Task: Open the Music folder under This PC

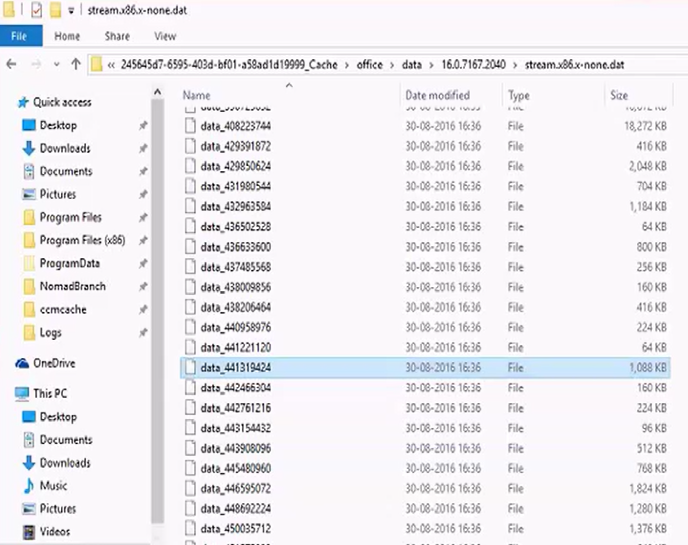Action: tap(53, 486)
